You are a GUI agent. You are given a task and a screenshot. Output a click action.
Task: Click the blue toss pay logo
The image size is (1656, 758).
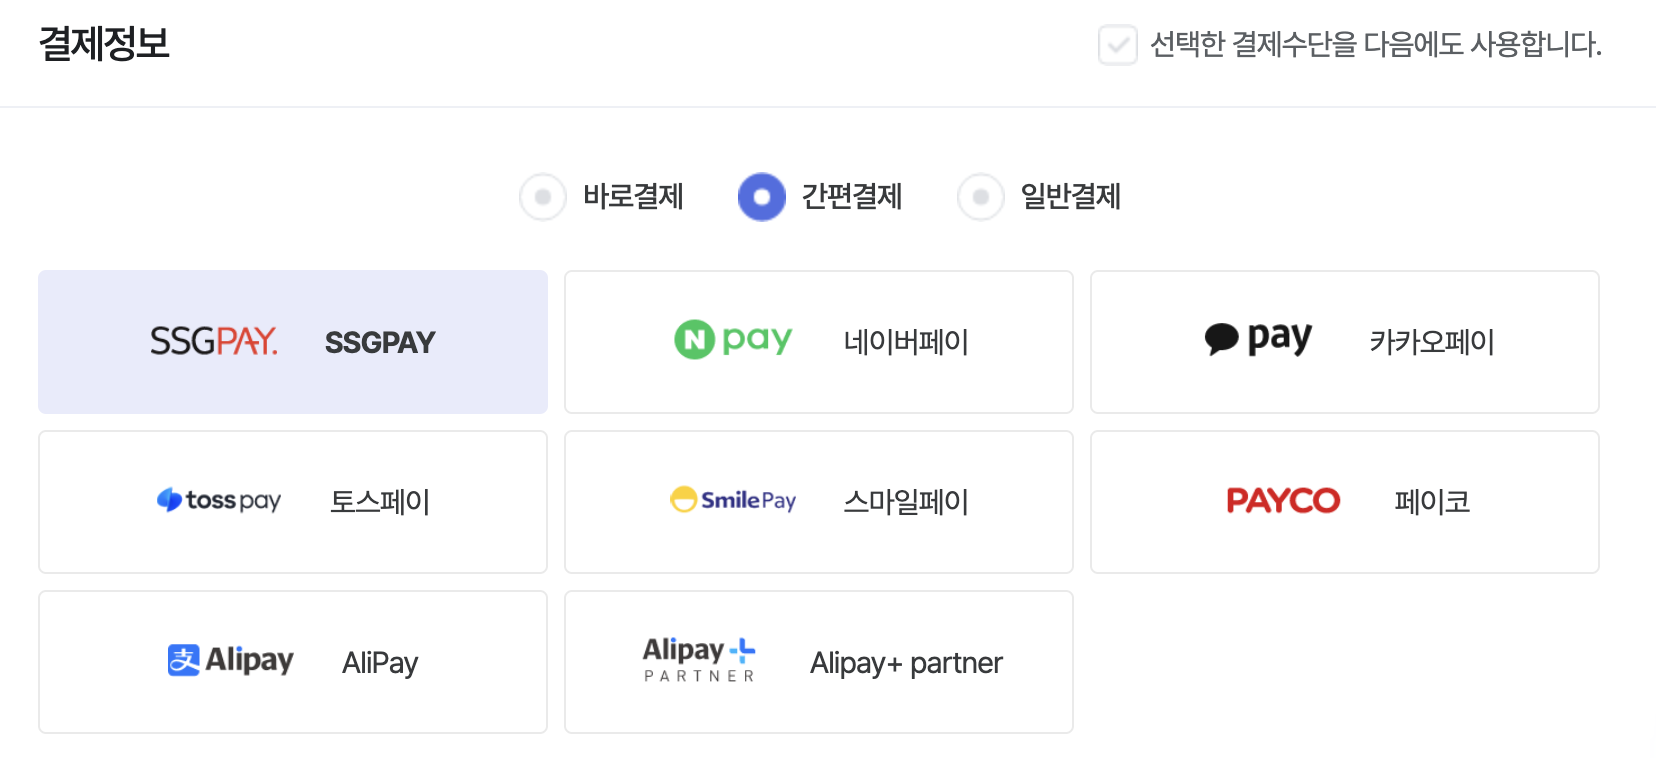tap(219, 501)
